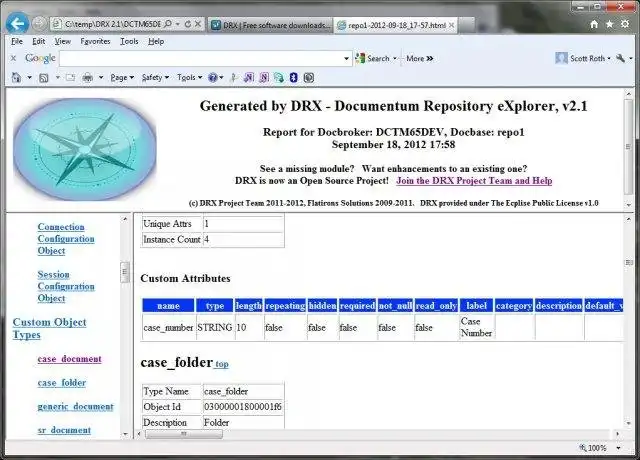Image resolution: width=640 pixels, height=460 pixels.
Task: Close the Google toolbar with X
Action: (x=13, y=58)
